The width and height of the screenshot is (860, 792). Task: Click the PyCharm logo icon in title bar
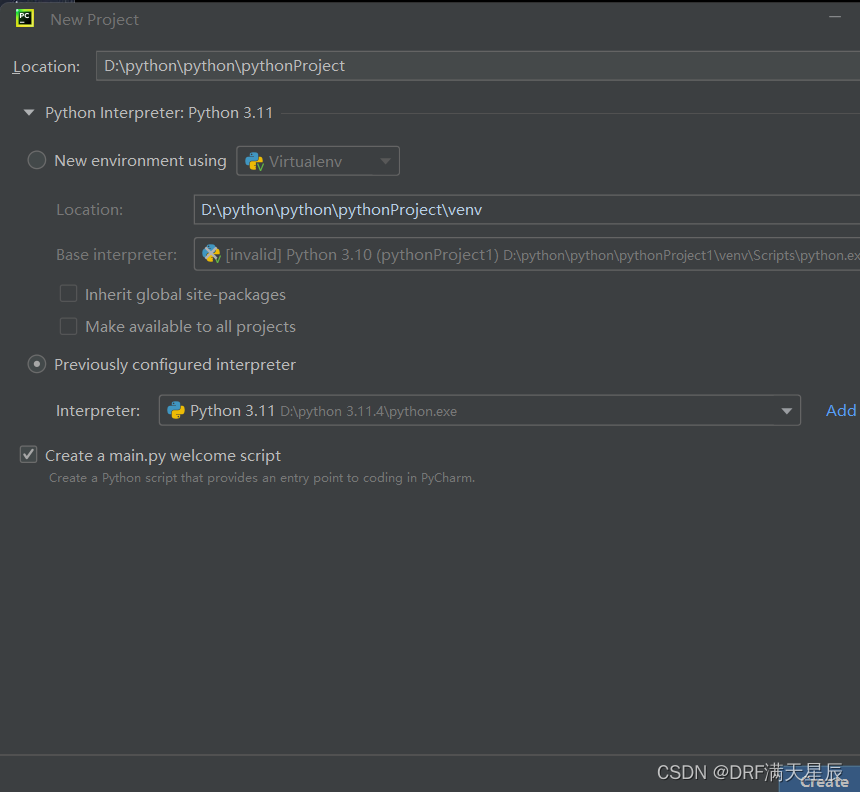25,18
